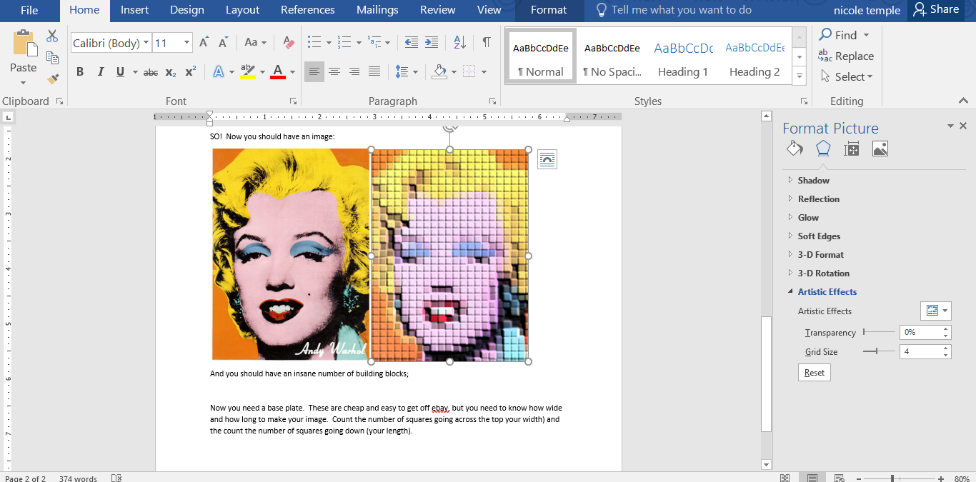976x482 pixels.
Task: Apply the Heading 2 style
Action: [x=754, y=59]
